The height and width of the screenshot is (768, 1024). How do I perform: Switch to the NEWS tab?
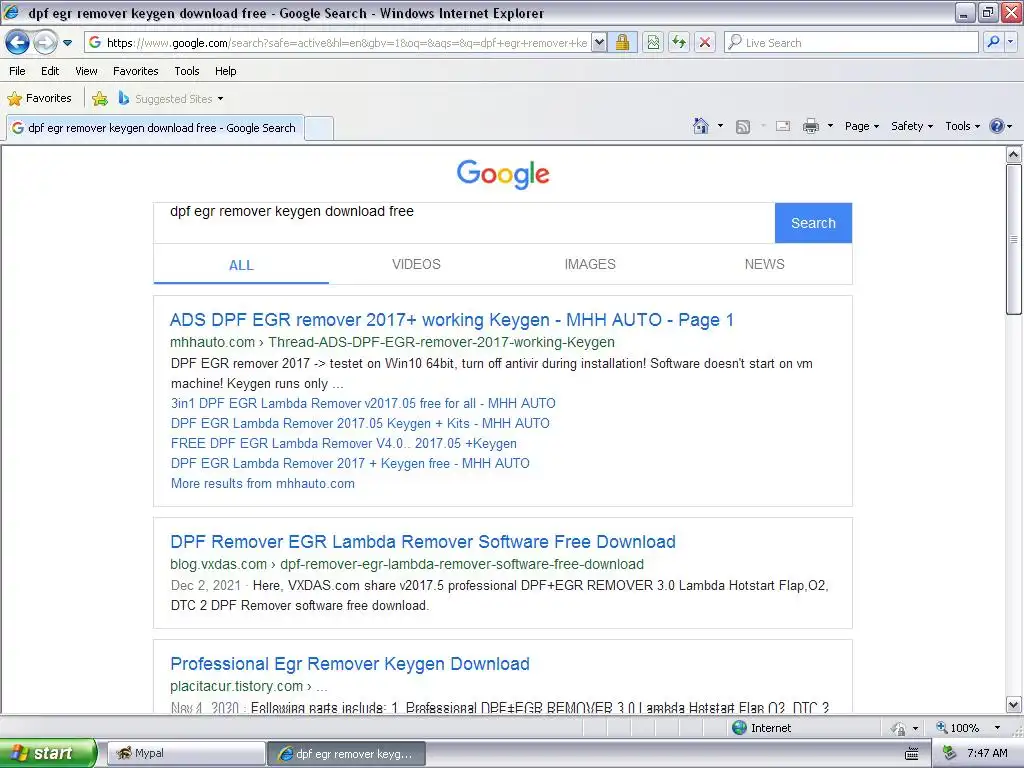tap(764, 264)
